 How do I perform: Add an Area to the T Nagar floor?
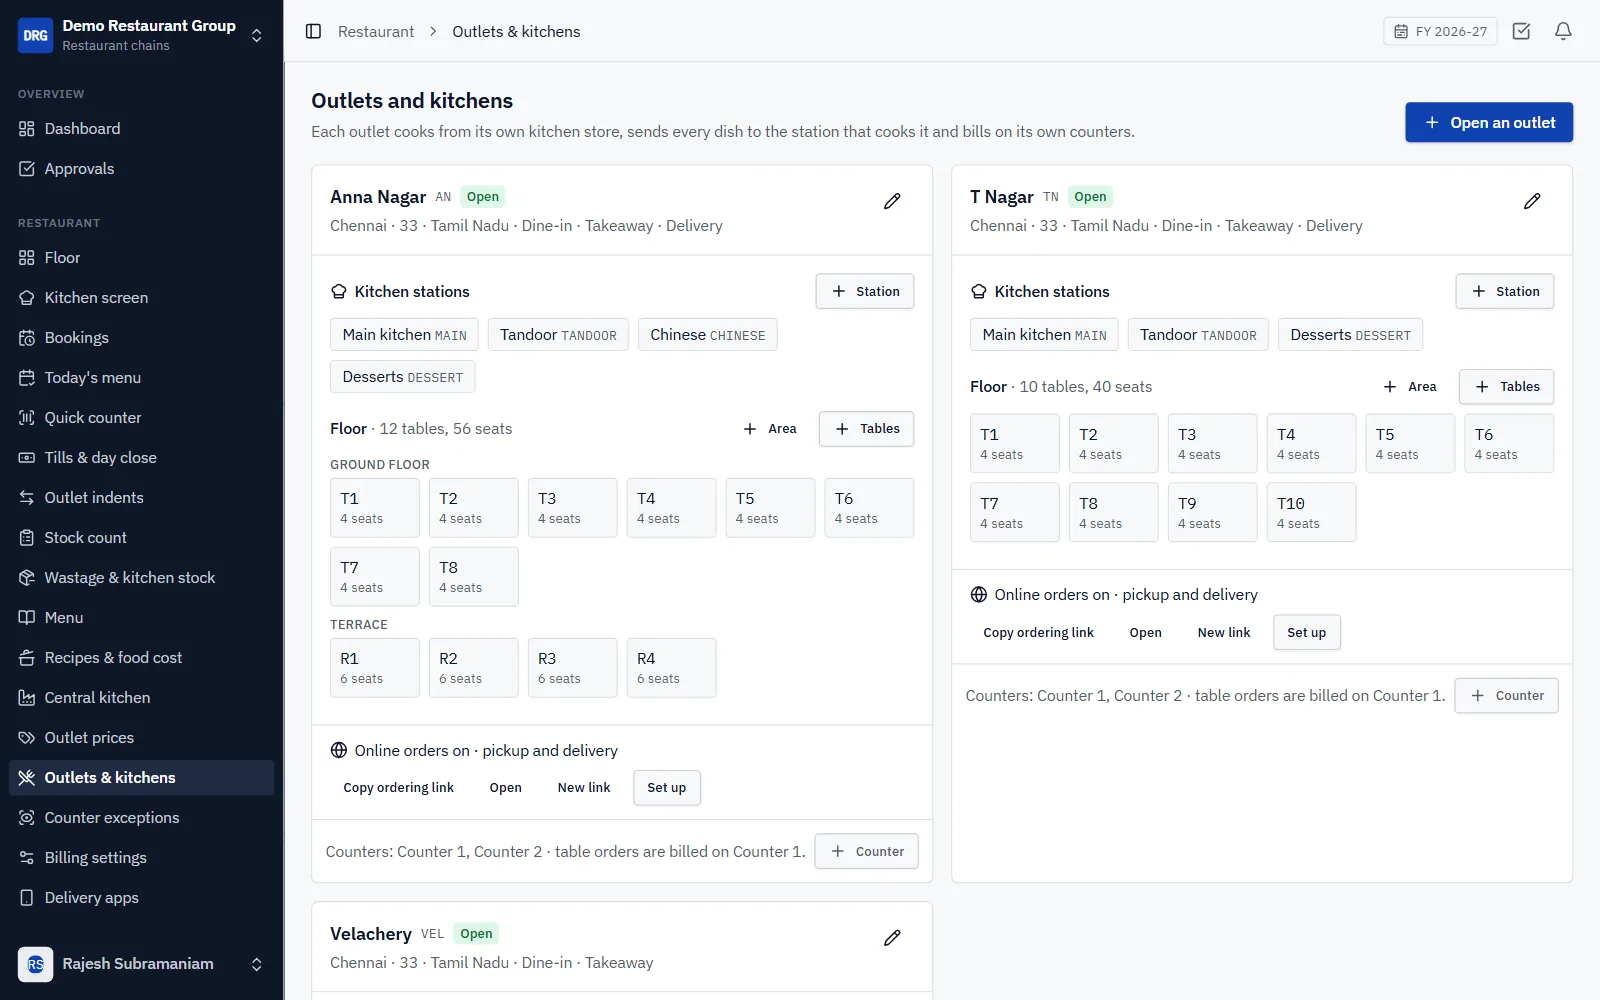(1409, 387)
